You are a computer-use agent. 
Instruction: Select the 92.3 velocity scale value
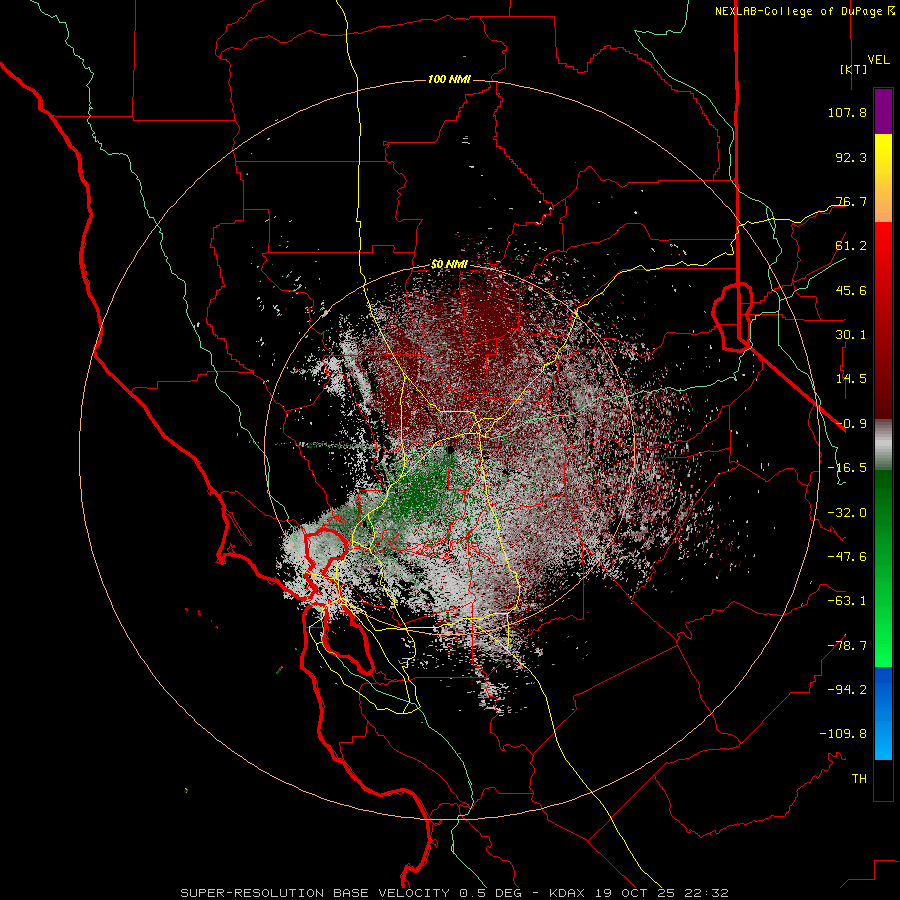(851, 157)
